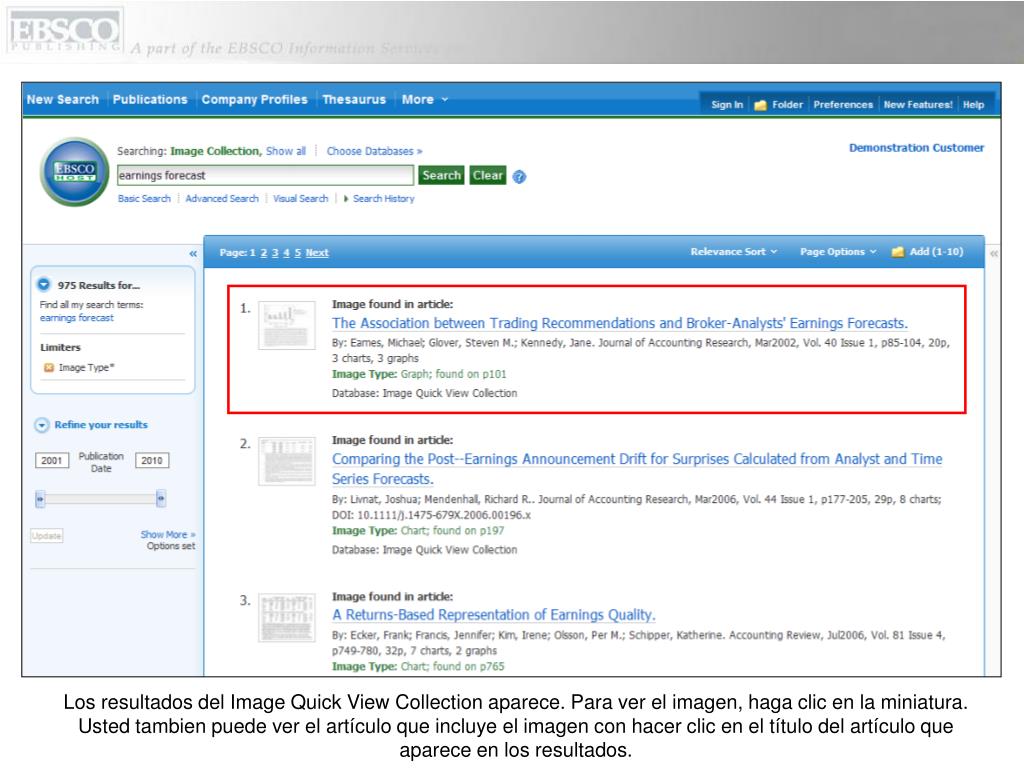
Task: Click Show More under Refine your results
Action: pyautogui.click(x=168, y=534)
